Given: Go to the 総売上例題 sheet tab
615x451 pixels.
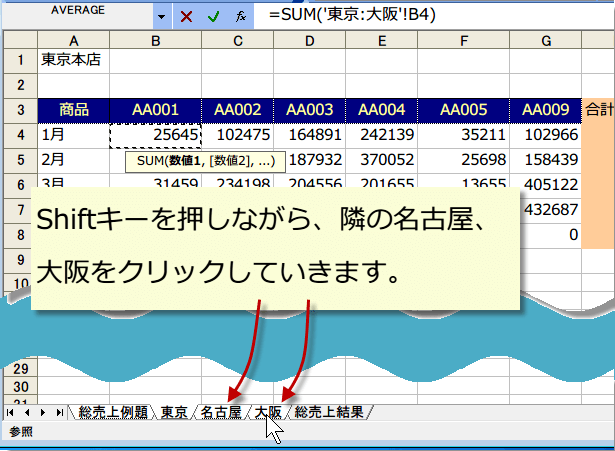Looking at the screenshot, I should tap(115, 412).
